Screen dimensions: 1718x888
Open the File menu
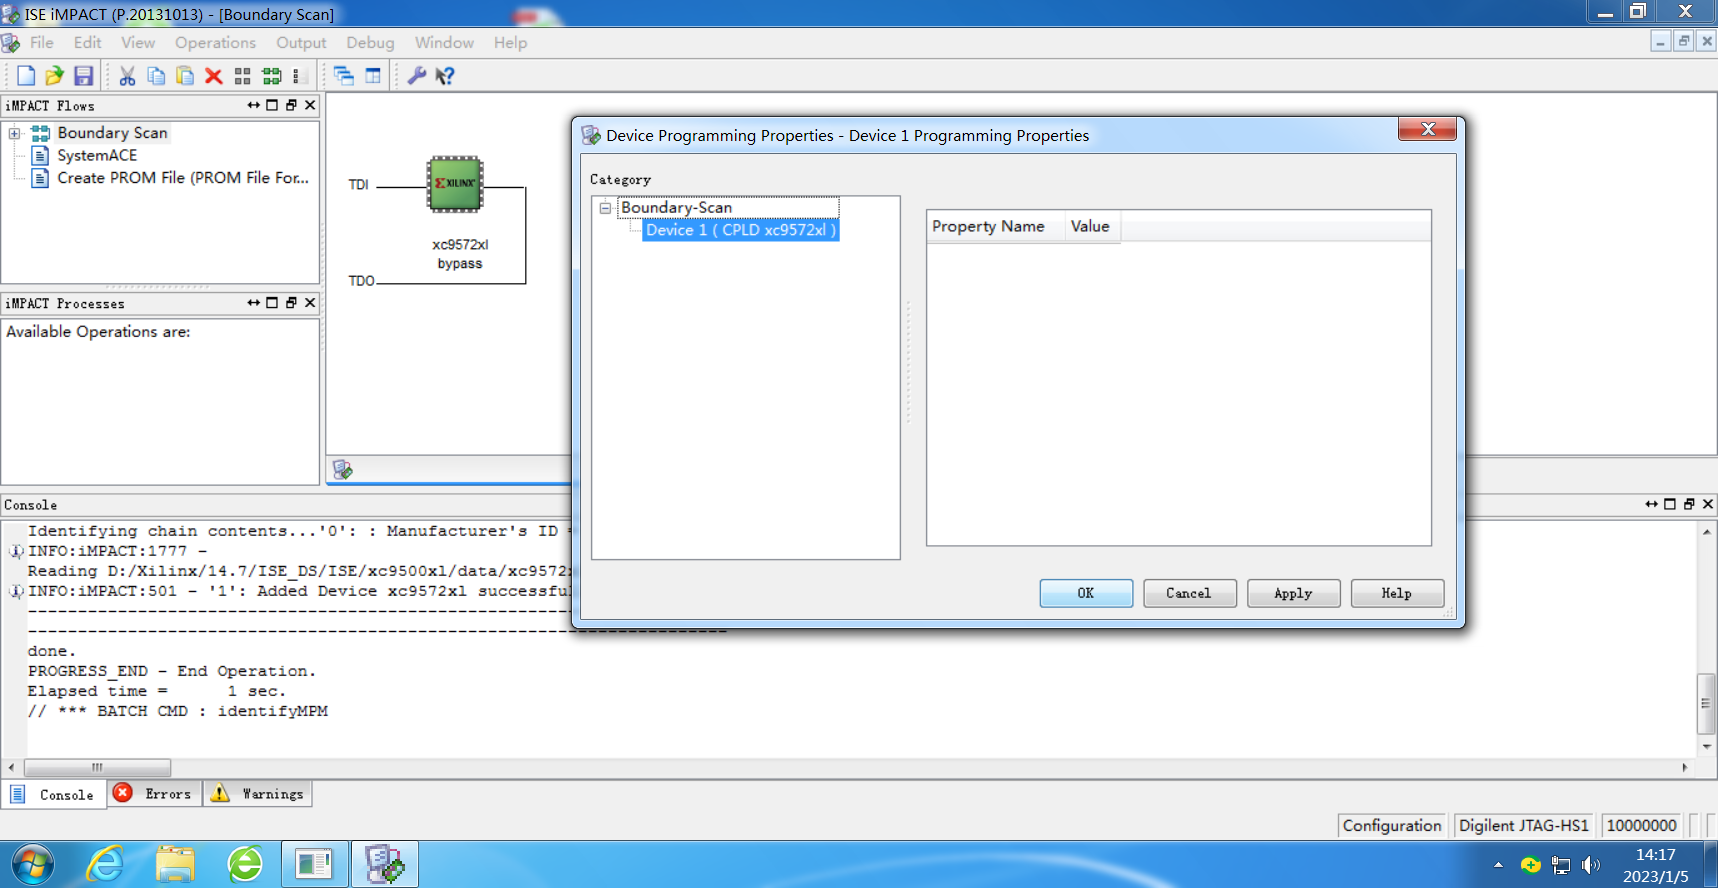pyautogui.click(x=42, y=43)
